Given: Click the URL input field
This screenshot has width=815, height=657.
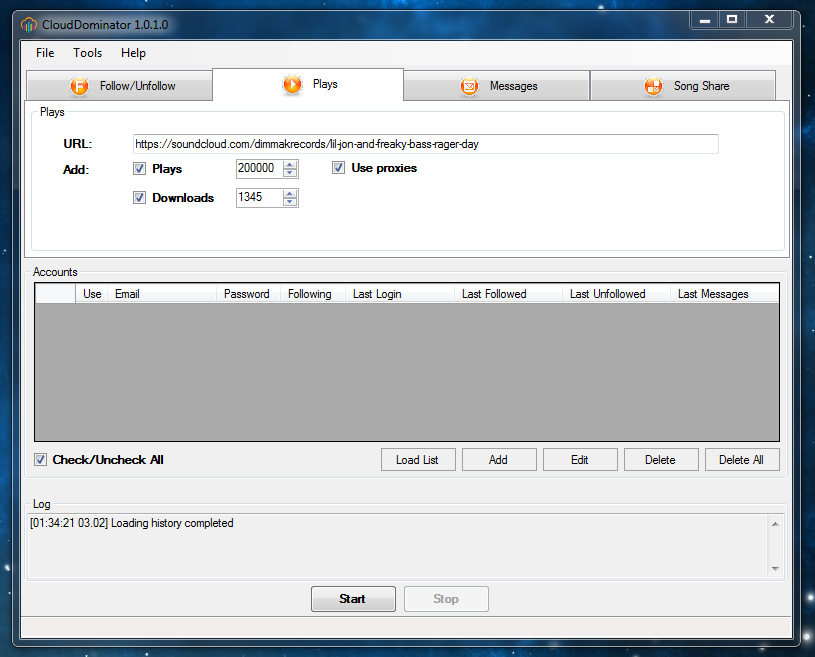Looking at the screenshot, I should (x=426, y=144).
